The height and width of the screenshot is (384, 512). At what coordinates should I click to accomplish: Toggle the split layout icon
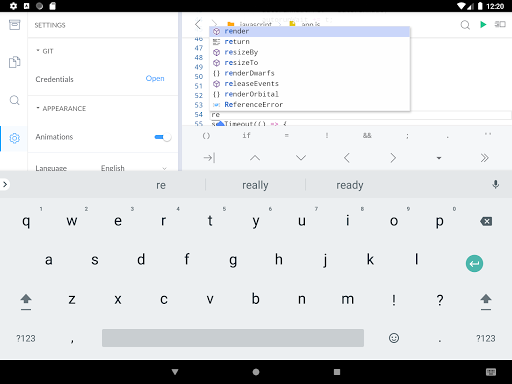point(500,24)
